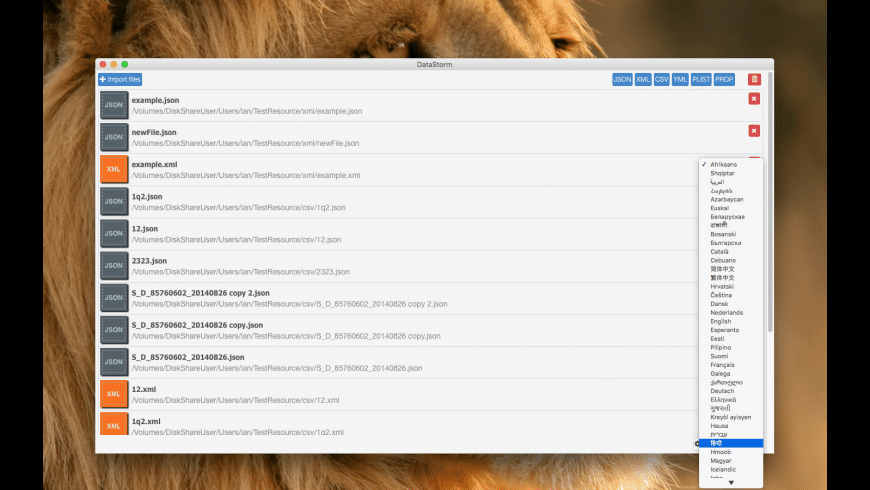Remove example.json with its red X

(x=754, y=99)
